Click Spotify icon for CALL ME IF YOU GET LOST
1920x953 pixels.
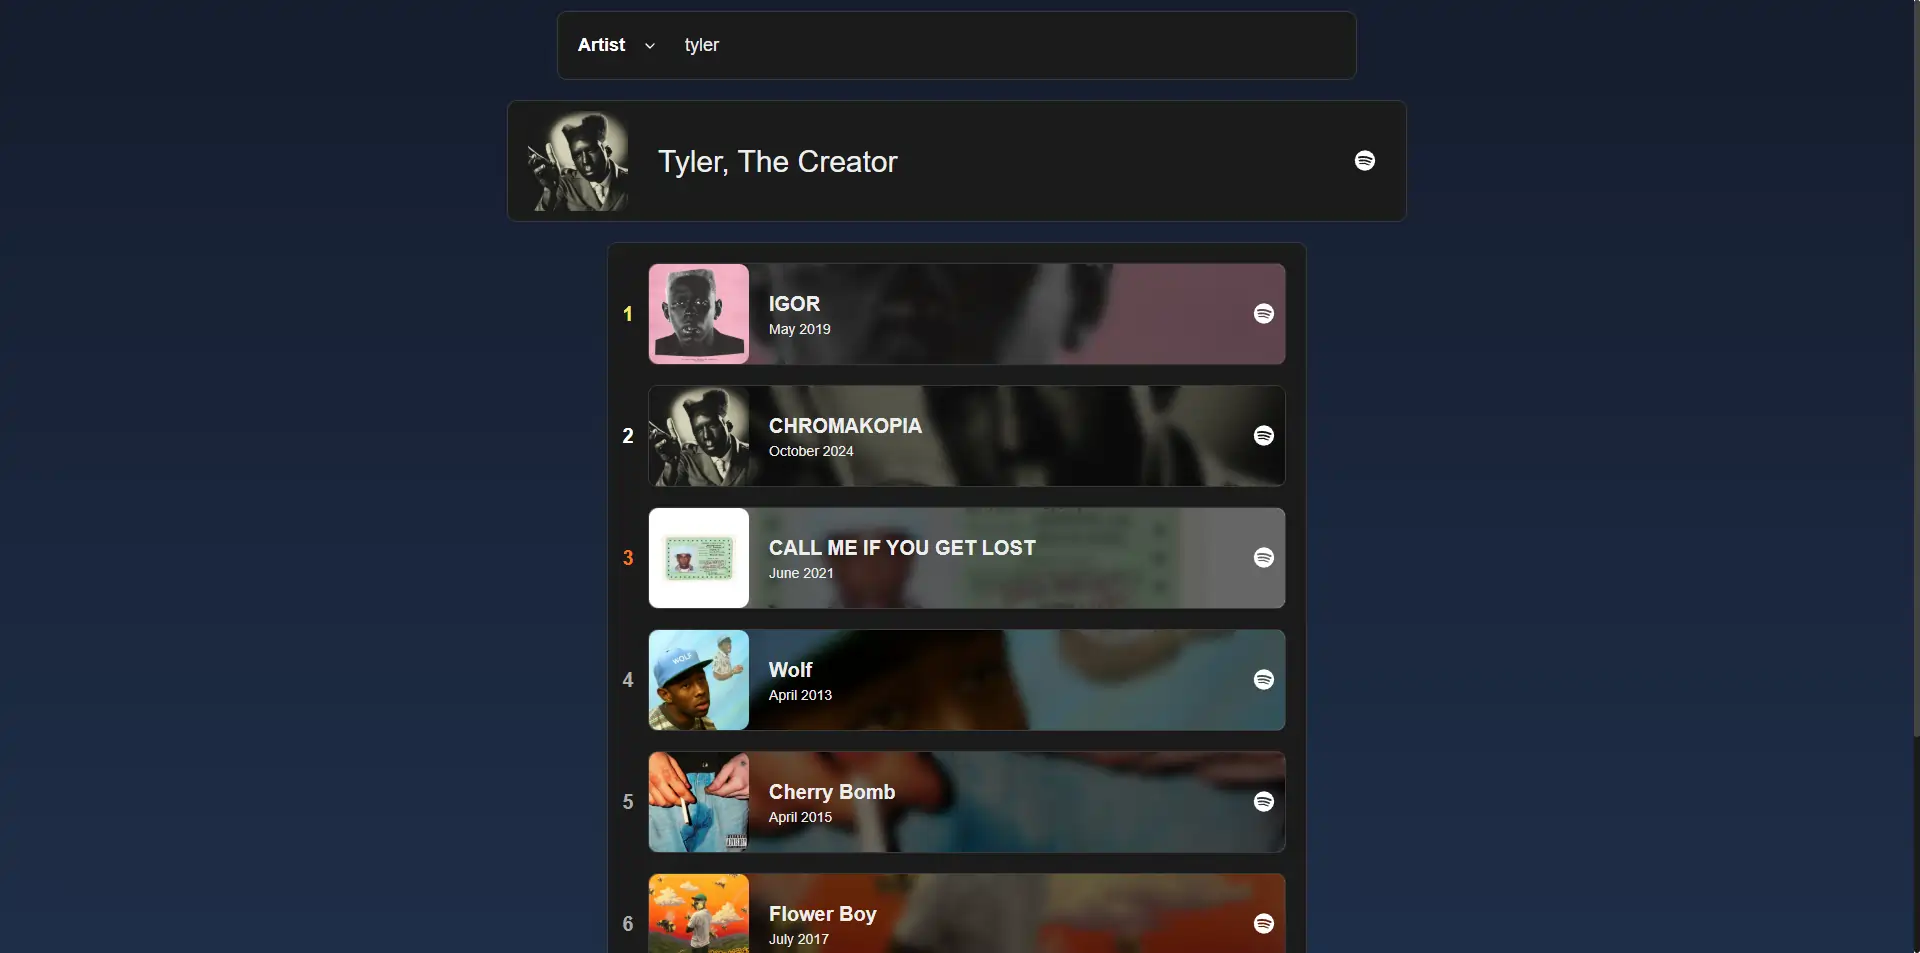click(x=1263, y=558)
